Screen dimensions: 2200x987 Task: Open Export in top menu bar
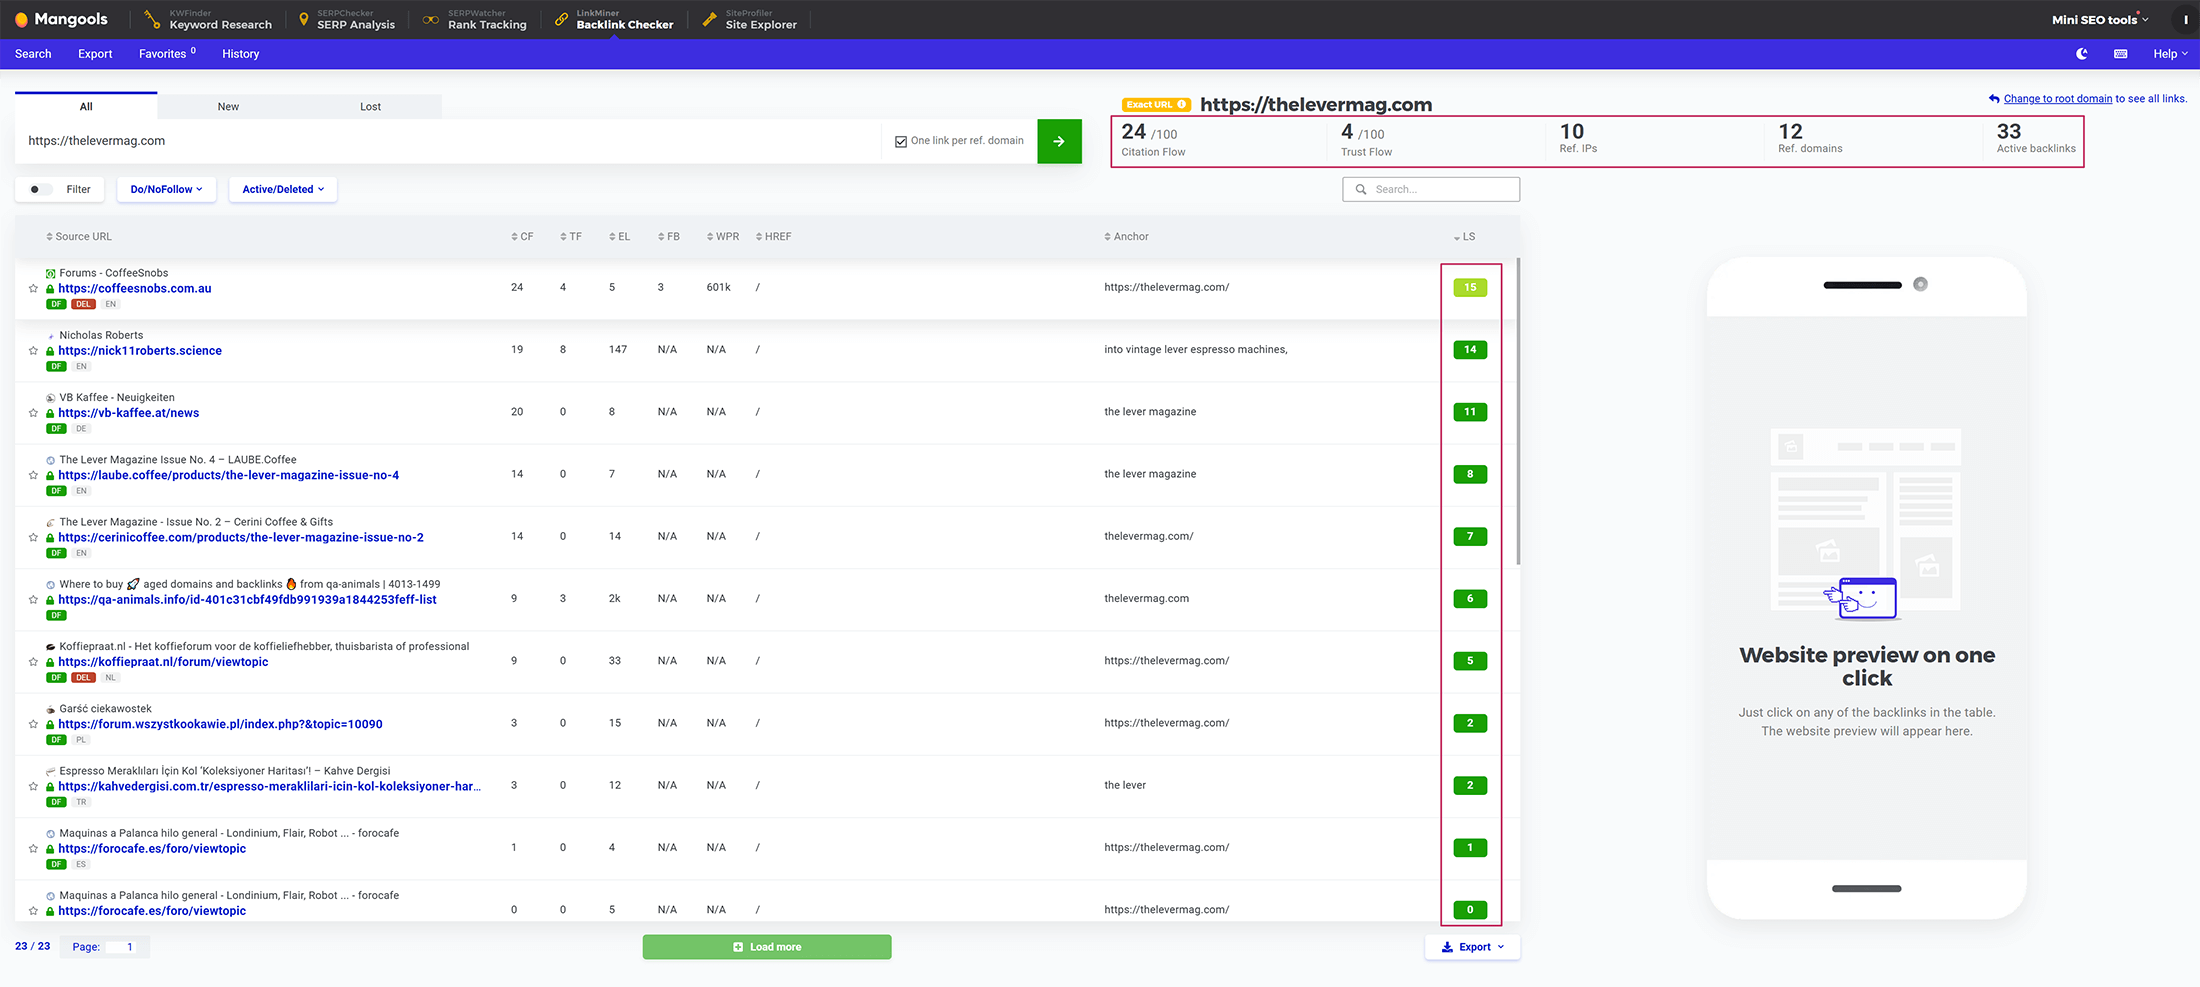(x=95, y=54)
